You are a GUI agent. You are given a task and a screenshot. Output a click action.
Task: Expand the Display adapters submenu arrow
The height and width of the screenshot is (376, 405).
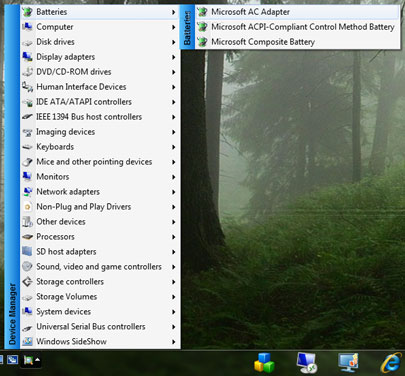173,57
